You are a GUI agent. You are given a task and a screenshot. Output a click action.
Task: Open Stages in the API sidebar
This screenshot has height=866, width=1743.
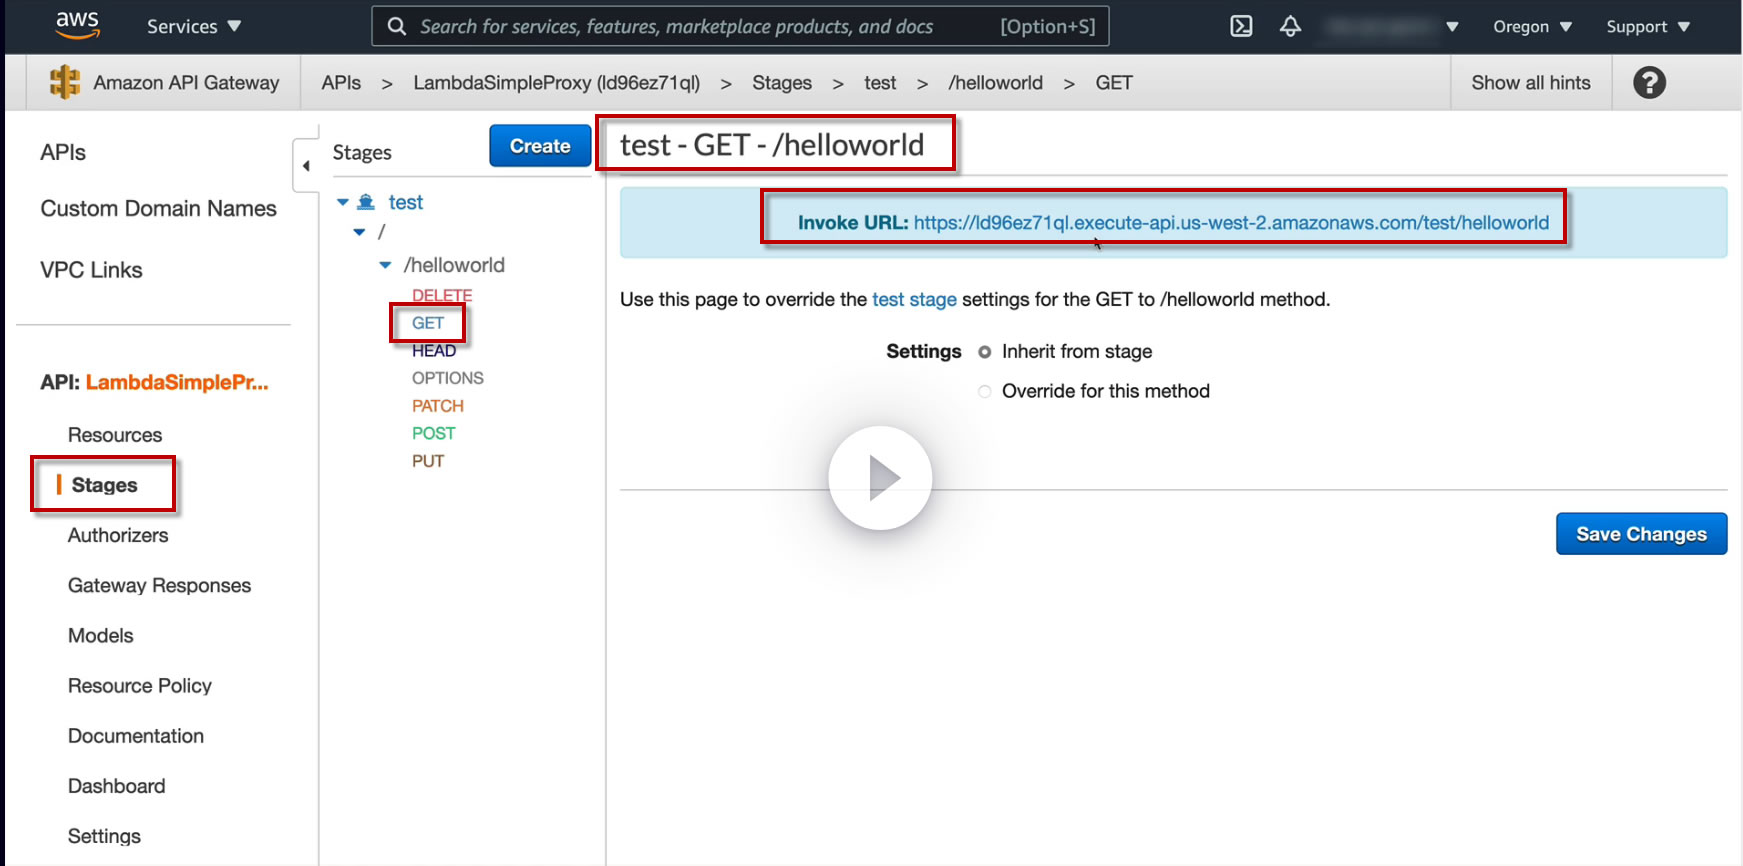[104, 485]
